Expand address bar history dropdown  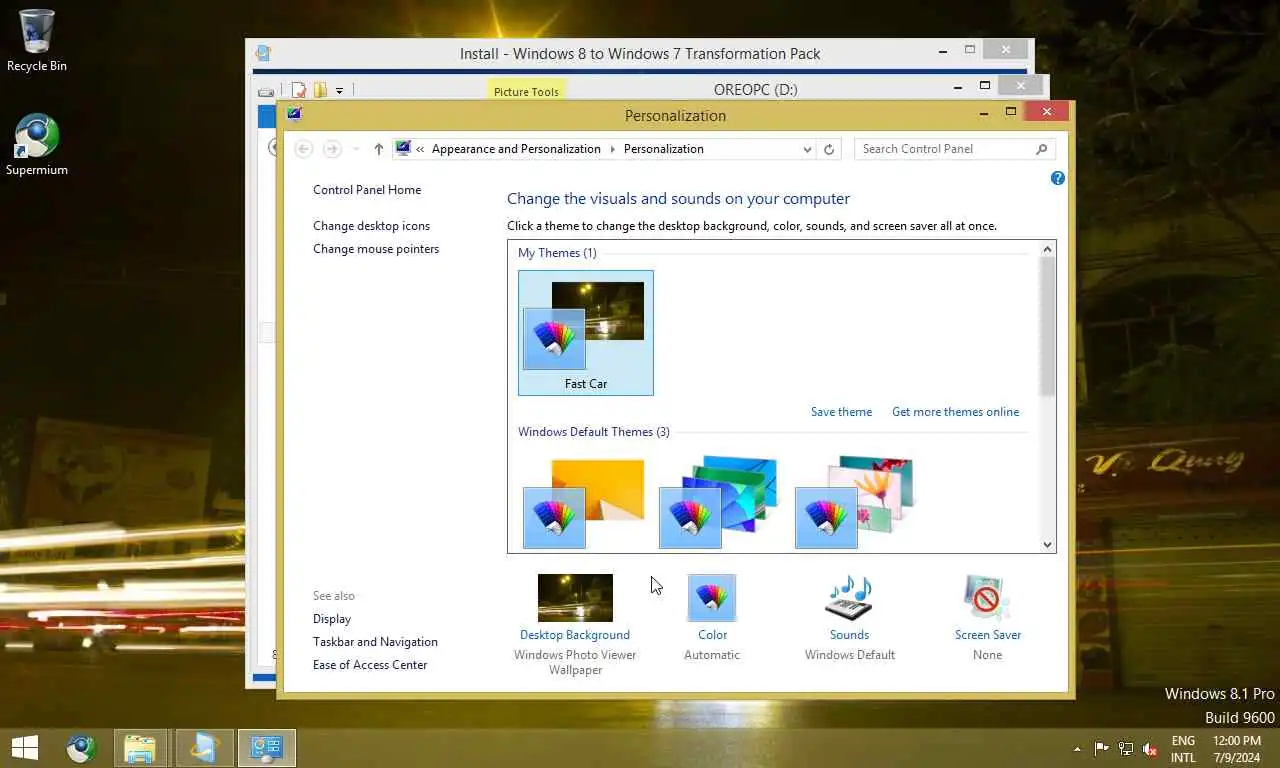pyautogui.click(x=807, y=149)
